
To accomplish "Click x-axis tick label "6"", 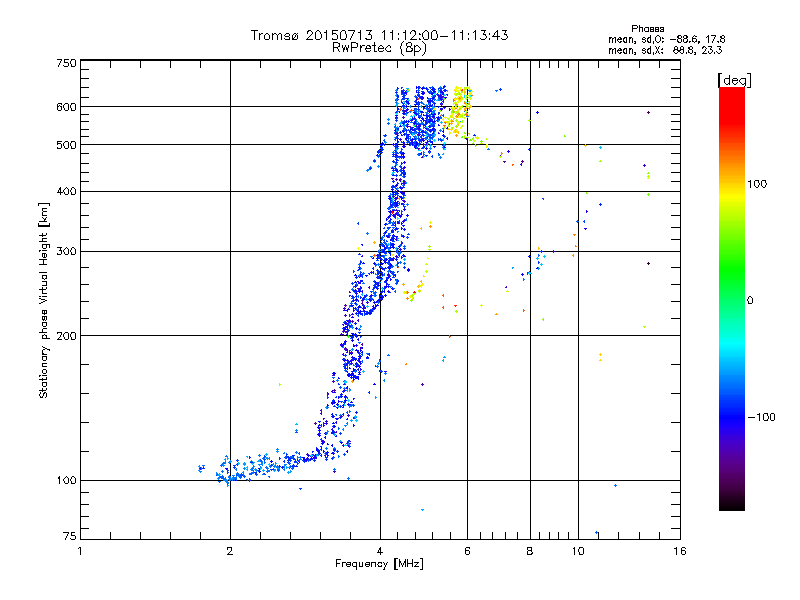I will click(467, 551).
